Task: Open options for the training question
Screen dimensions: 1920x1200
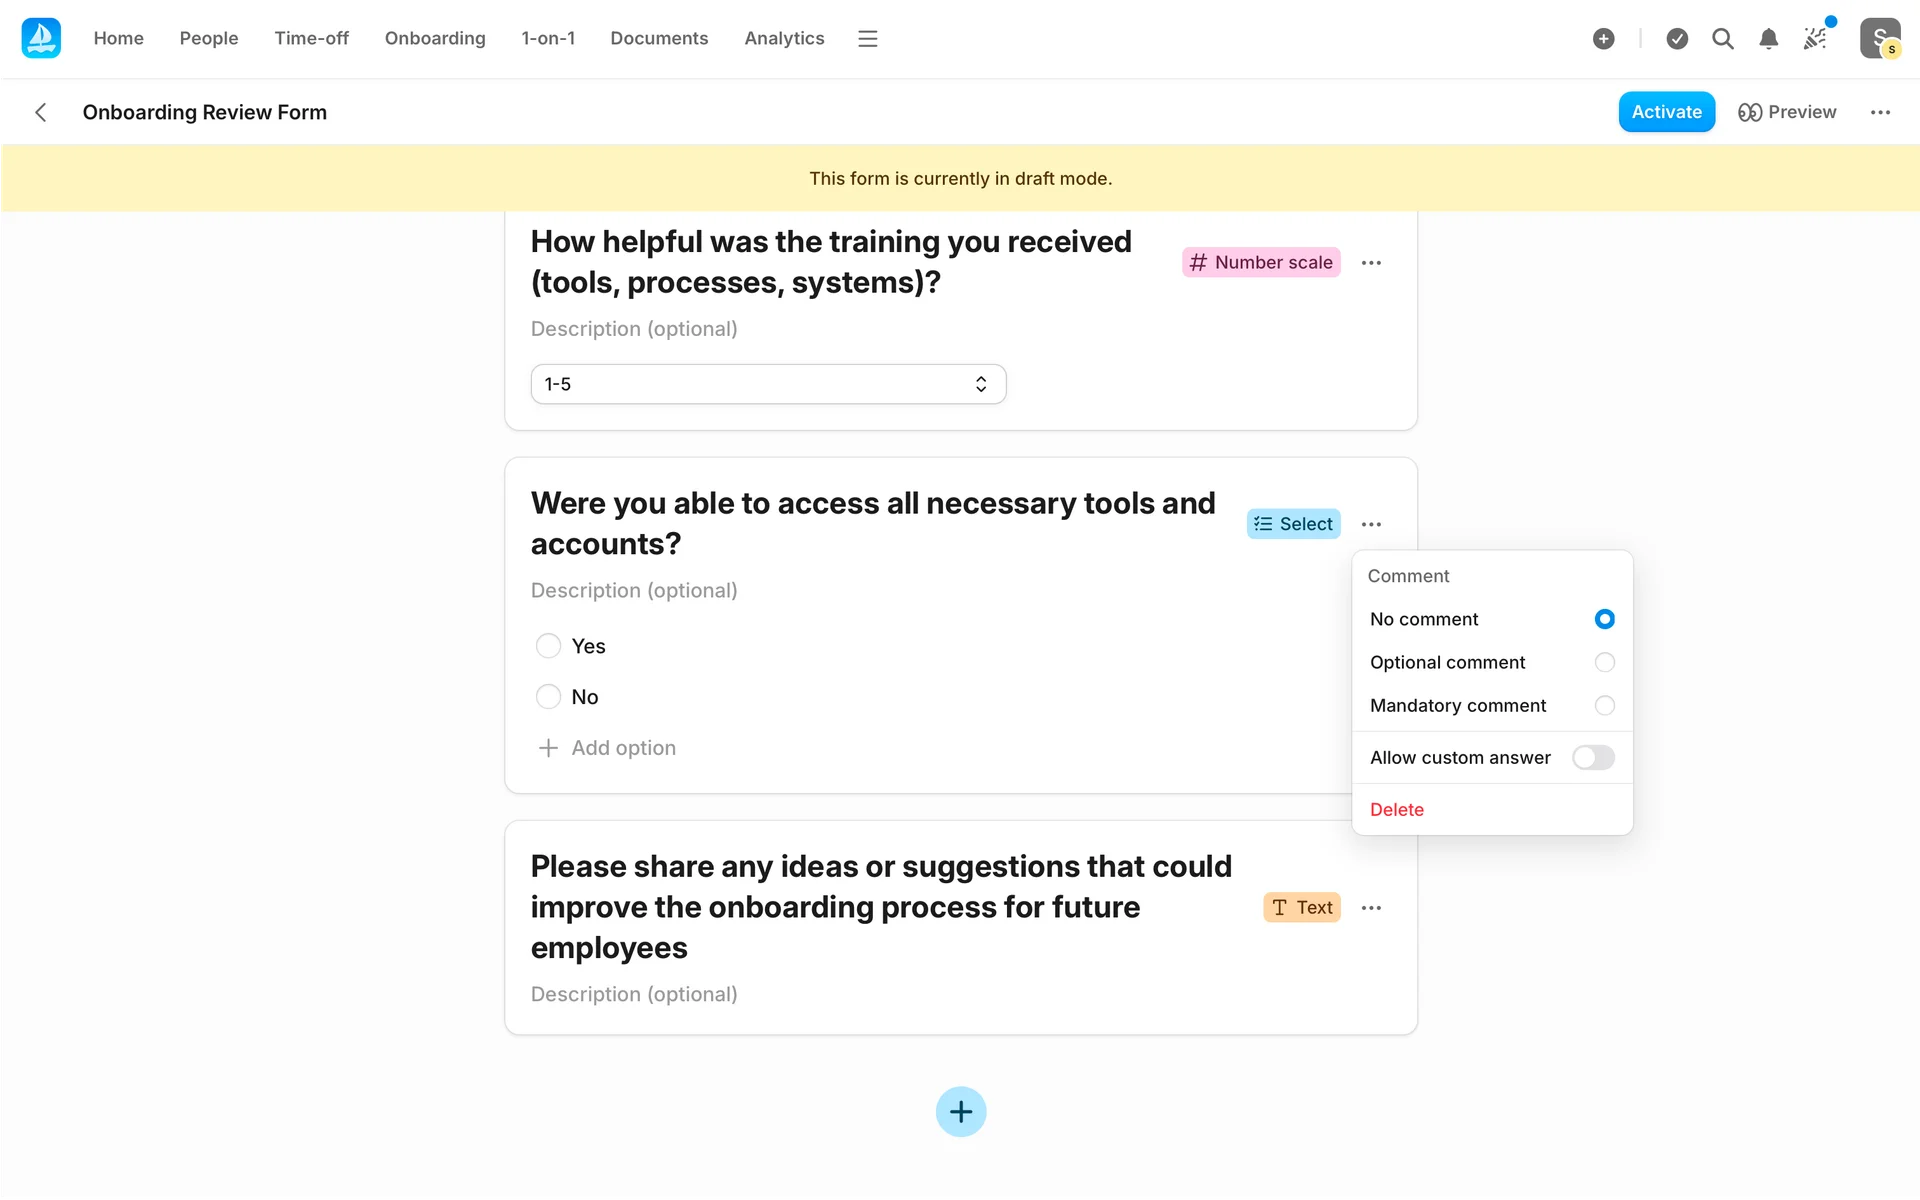Action: [1371, 262]
